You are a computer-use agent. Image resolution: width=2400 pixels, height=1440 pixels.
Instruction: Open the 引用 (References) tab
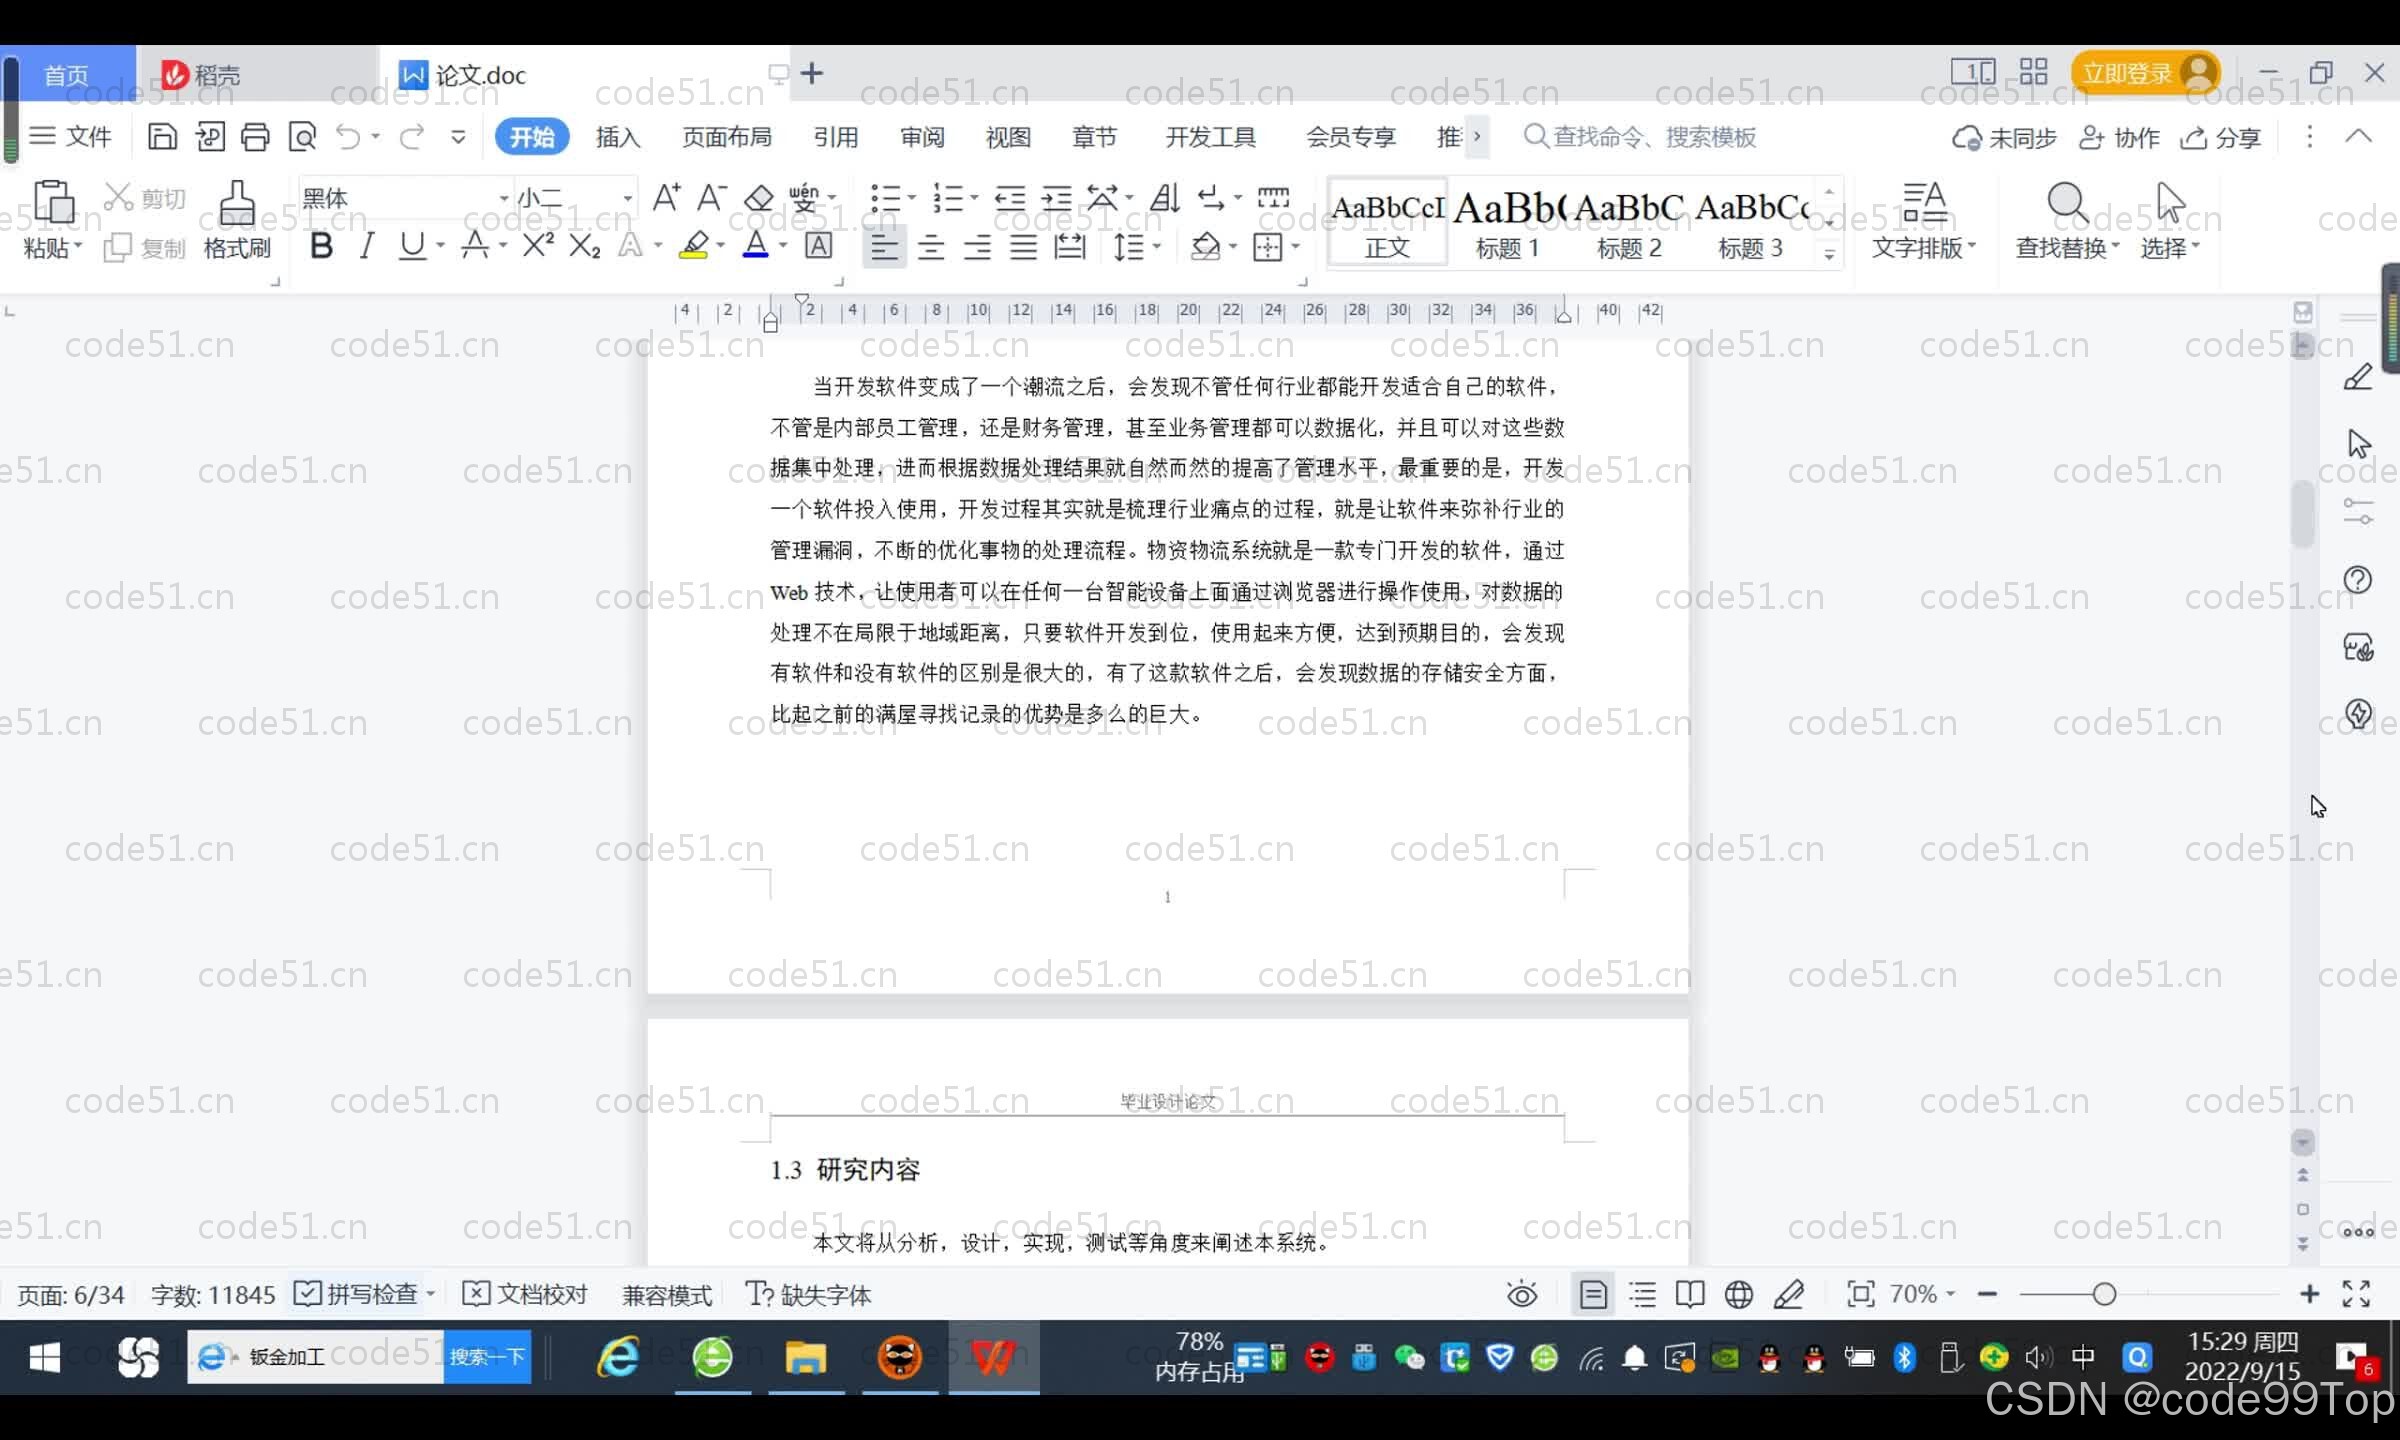pos(836,137)
